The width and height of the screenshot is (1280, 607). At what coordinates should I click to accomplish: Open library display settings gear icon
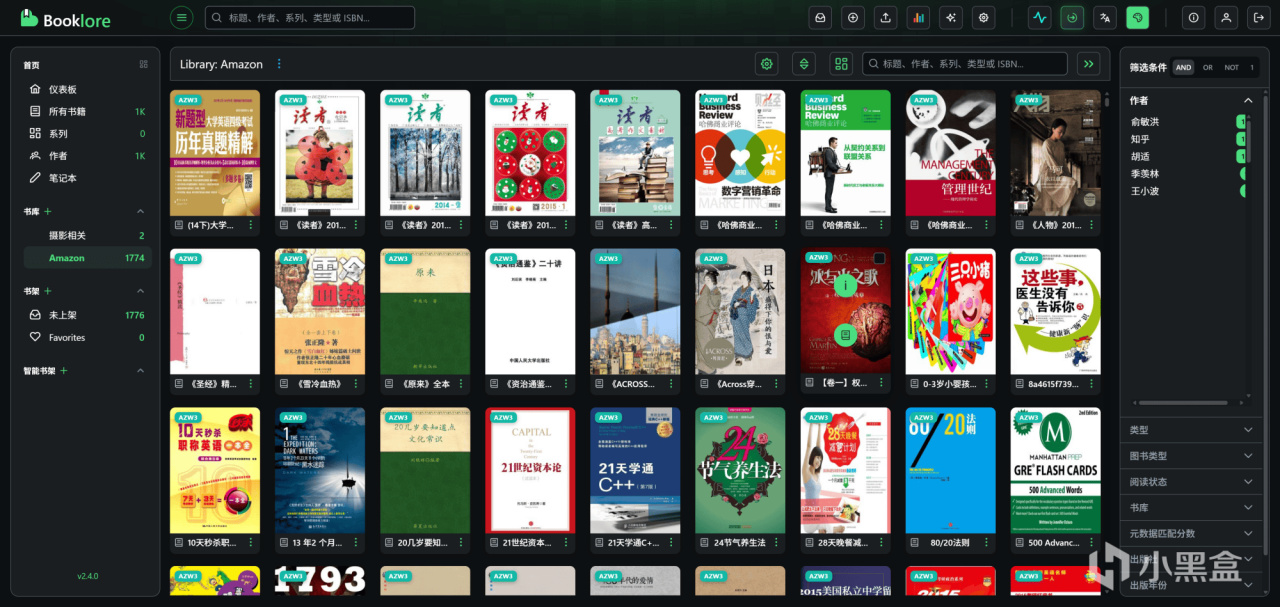(767, 64)
